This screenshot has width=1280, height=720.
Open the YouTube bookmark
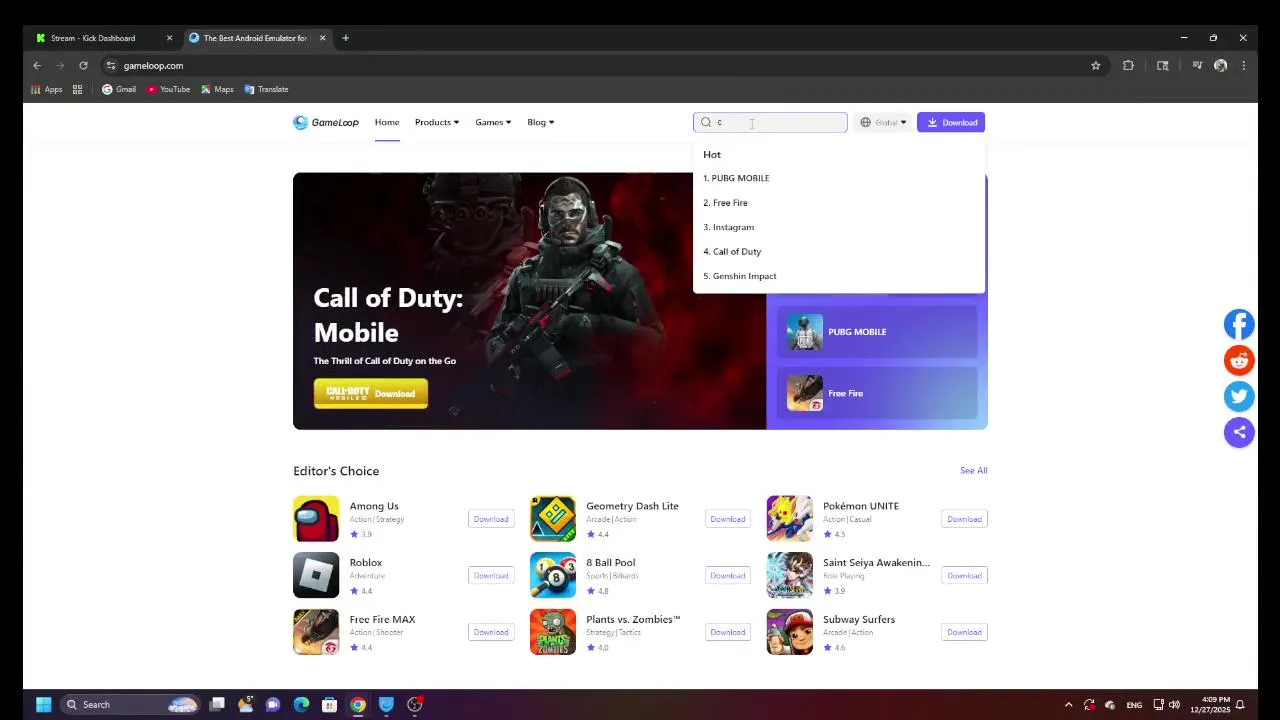[x=168, y=89]
